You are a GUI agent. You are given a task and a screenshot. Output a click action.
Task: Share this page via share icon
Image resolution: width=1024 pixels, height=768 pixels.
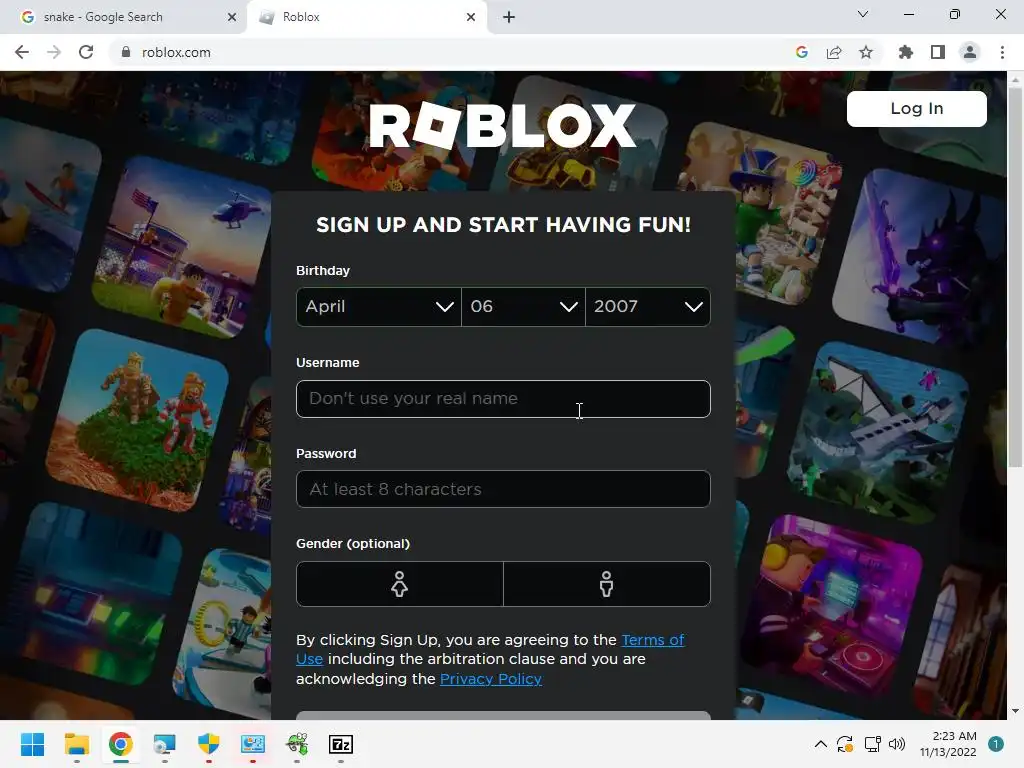point(834,52)
